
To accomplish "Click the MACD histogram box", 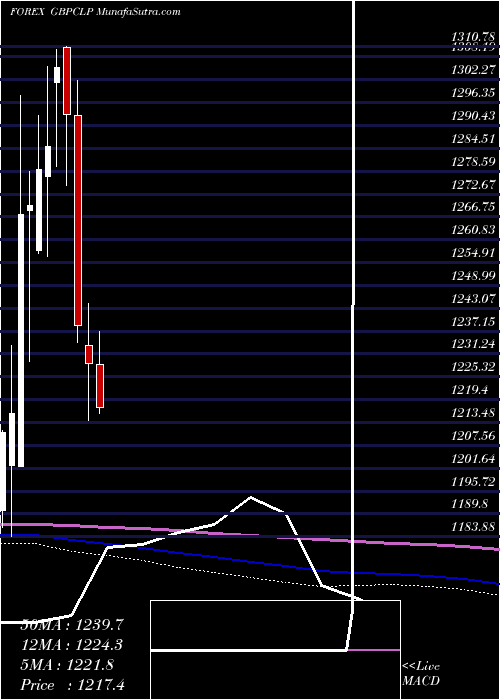I will tap(275, 650).
